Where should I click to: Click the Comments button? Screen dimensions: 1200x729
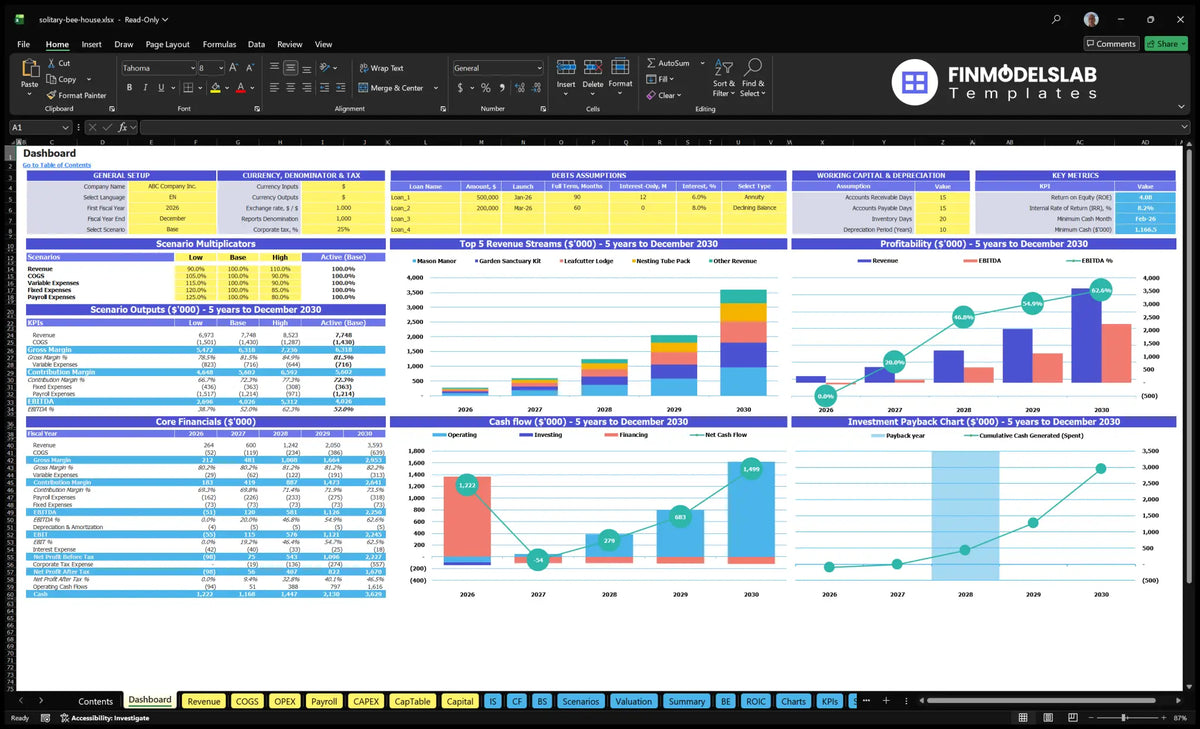(x=1111, y=44)
